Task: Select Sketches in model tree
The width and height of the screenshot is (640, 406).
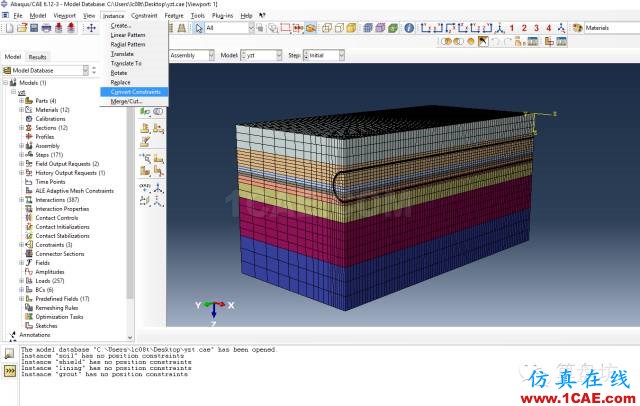Action: click(x=46, y=326)
